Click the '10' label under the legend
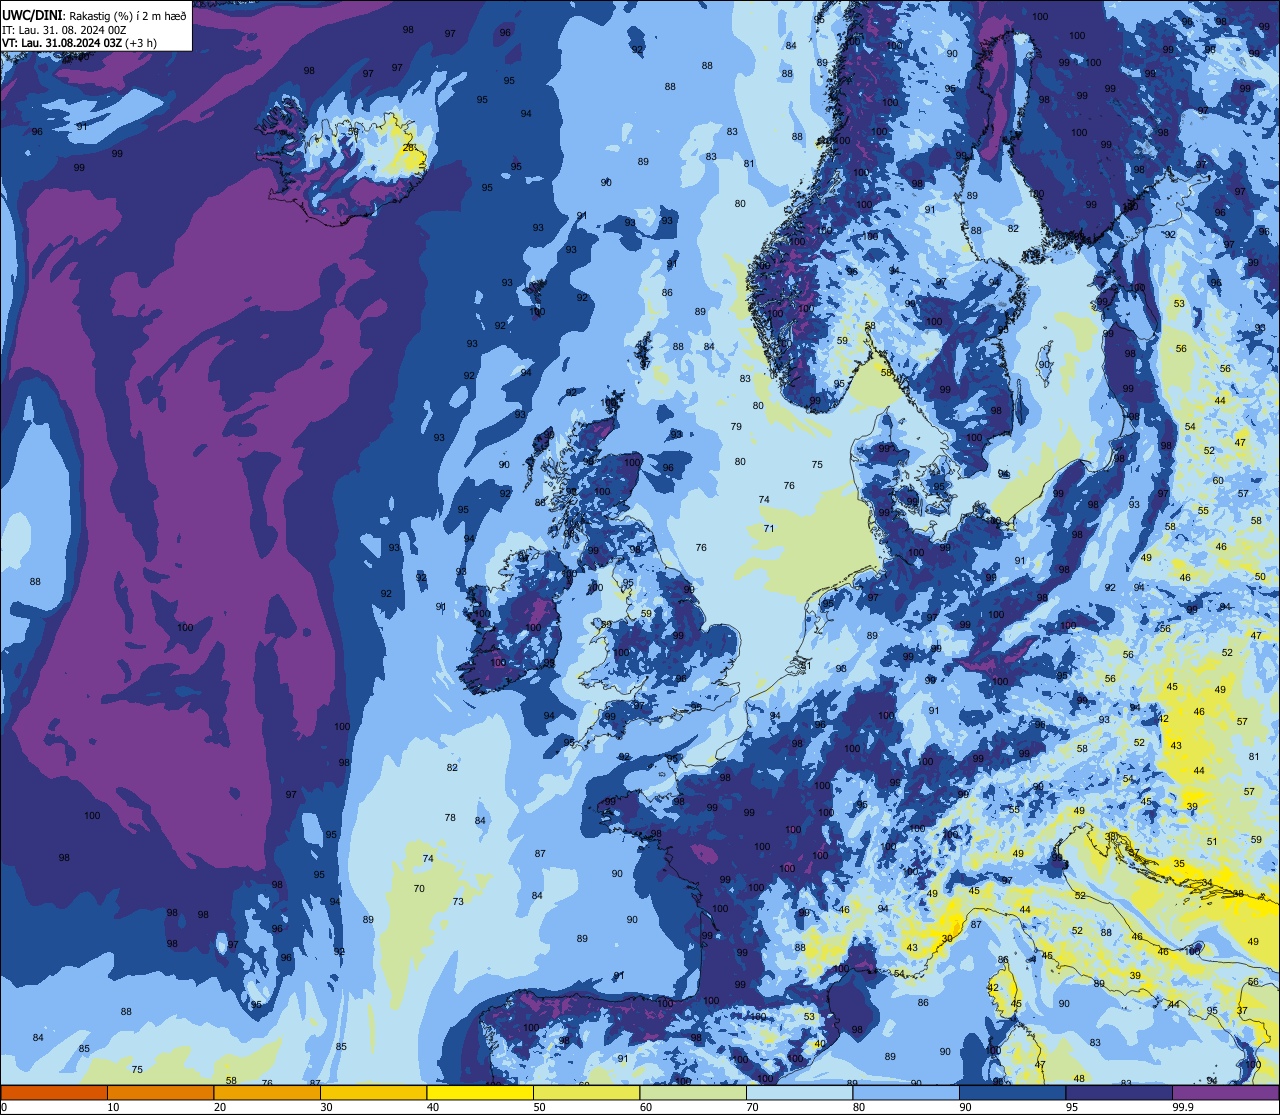The image size is (1280, 1115). pos(113,1107)
